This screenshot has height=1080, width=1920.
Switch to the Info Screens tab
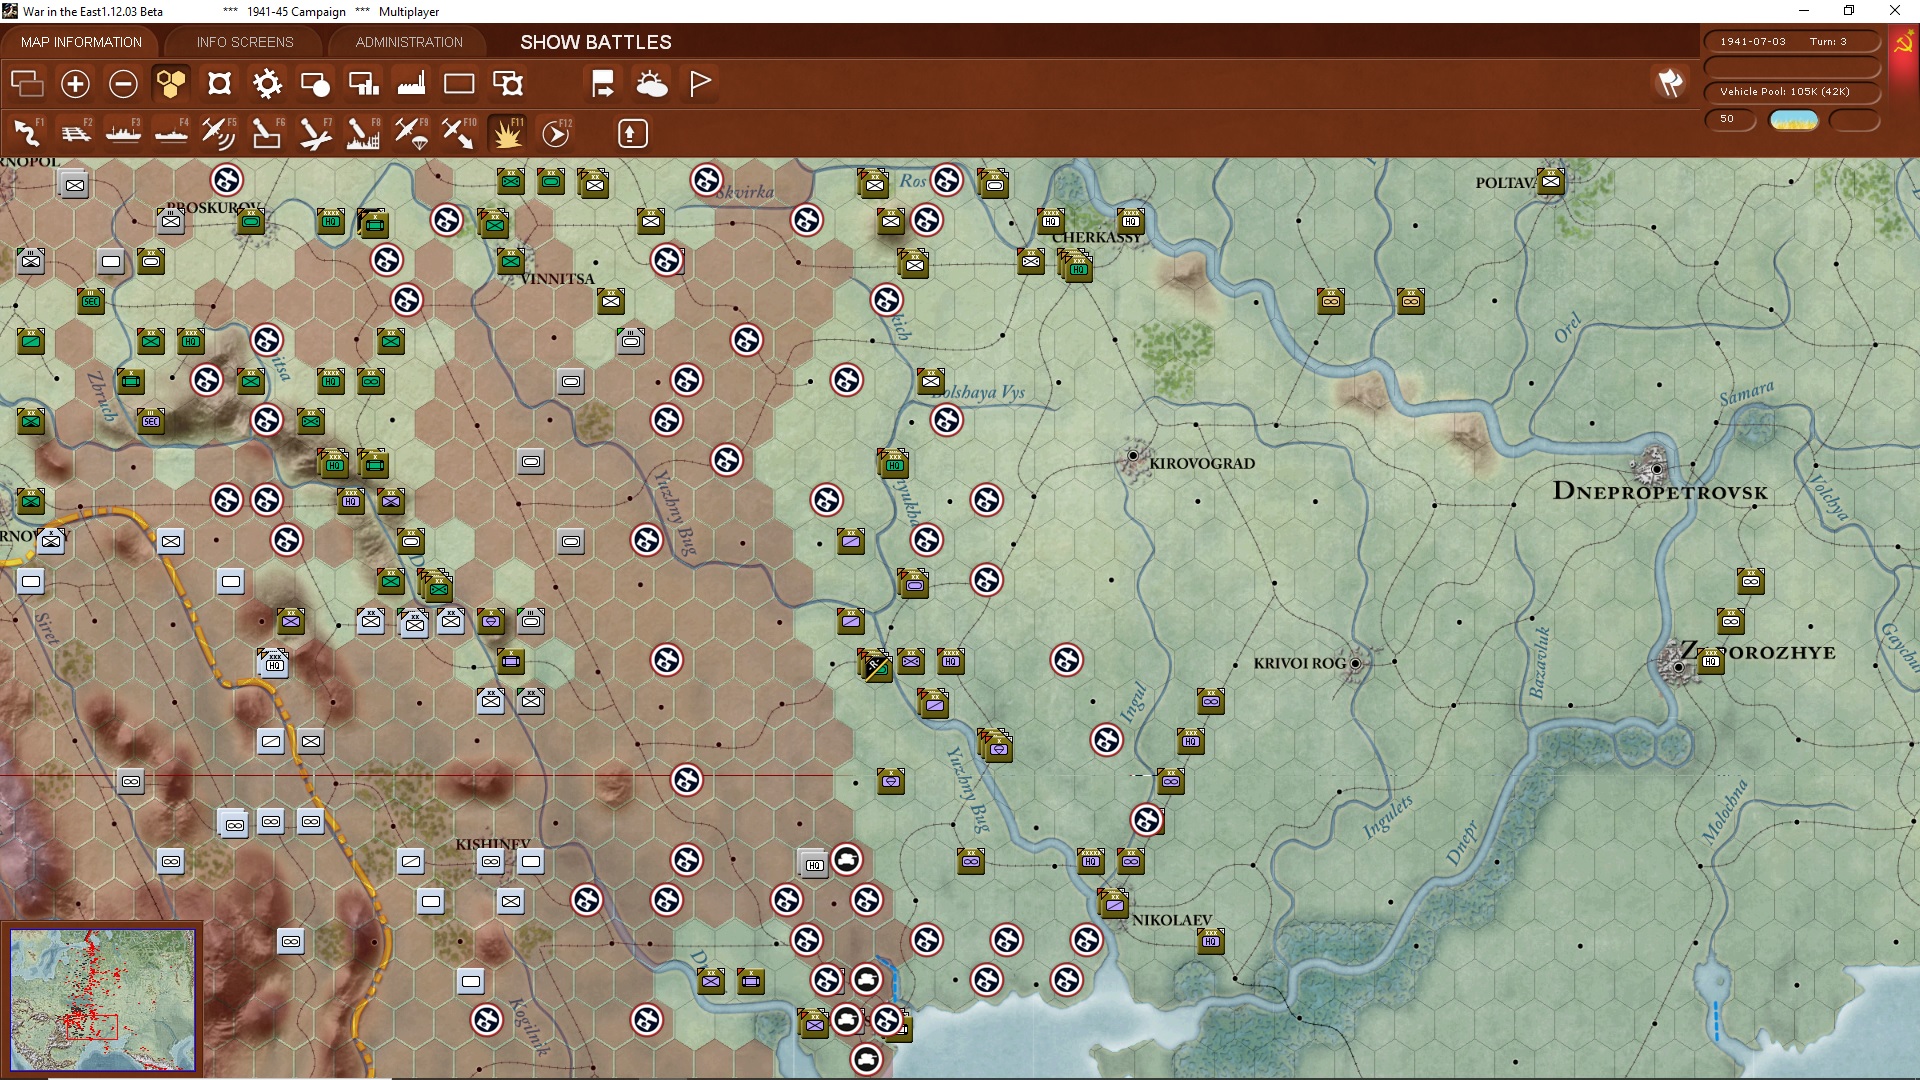[245, 42]
